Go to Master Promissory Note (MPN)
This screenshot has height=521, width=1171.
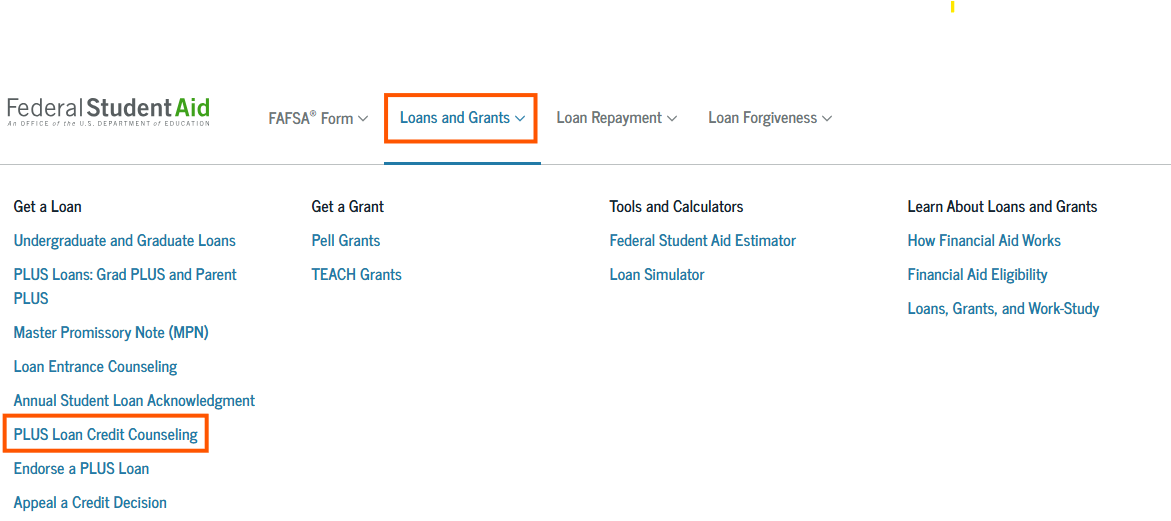111,333
